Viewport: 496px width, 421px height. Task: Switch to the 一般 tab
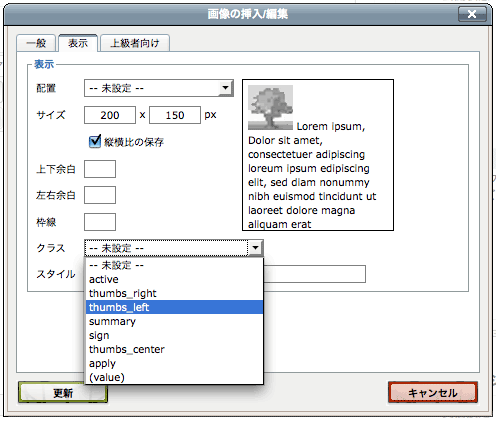[x=36, y=43]
